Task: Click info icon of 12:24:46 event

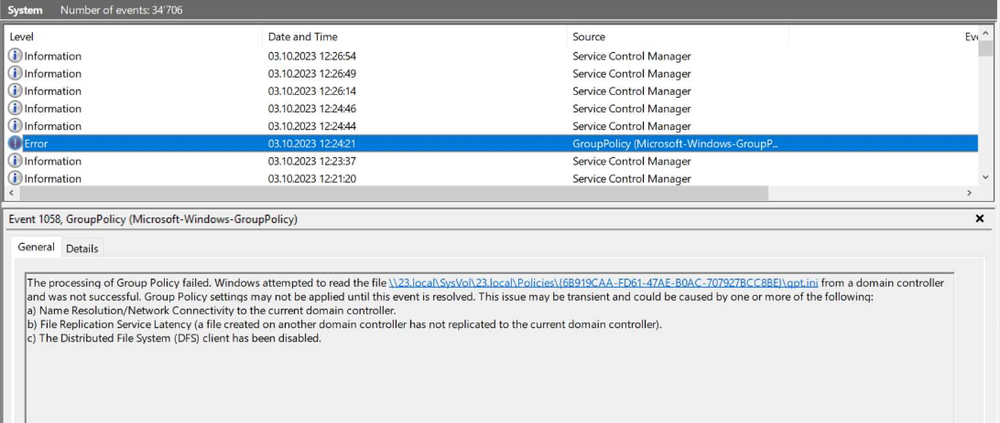Action: click(15, 109)
